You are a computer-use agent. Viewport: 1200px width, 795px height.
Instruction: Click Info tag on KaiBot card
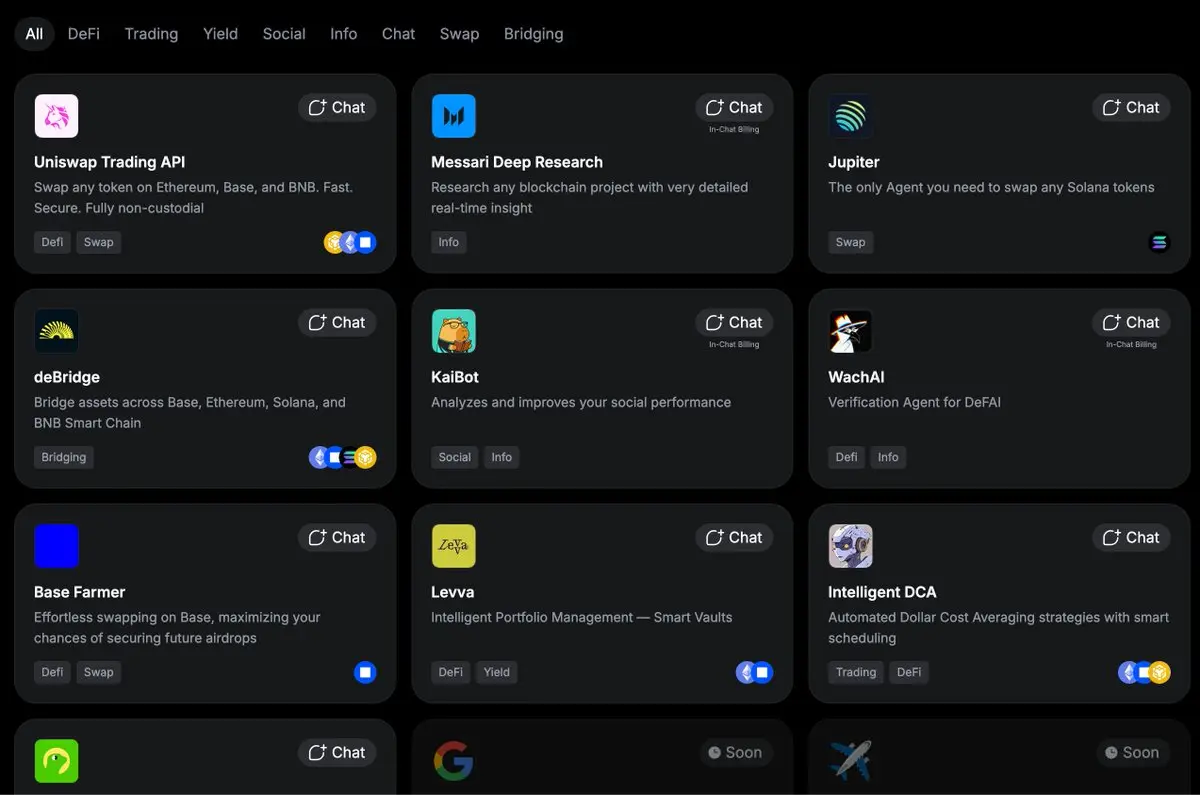501,457
